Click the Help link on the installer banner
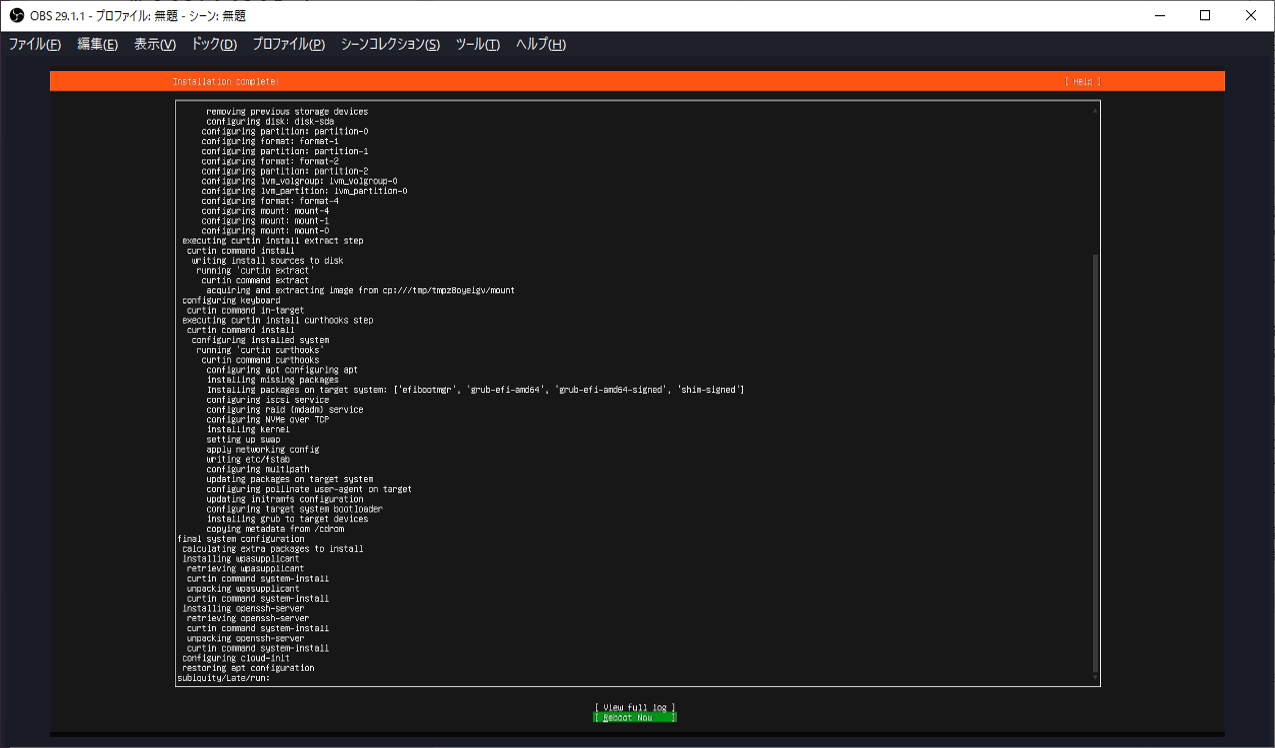Viewport: 1275px width, 748px height. pos(1081,81)
